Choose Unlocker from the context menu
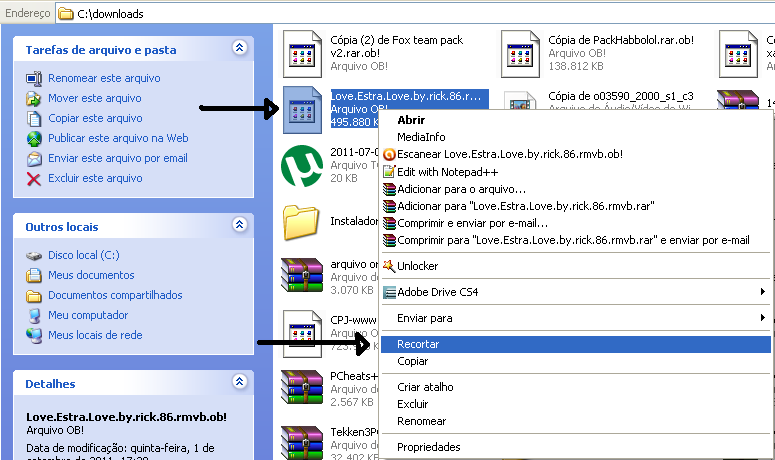The width and height of the screenshot is (775, 460). click(417, 266)
